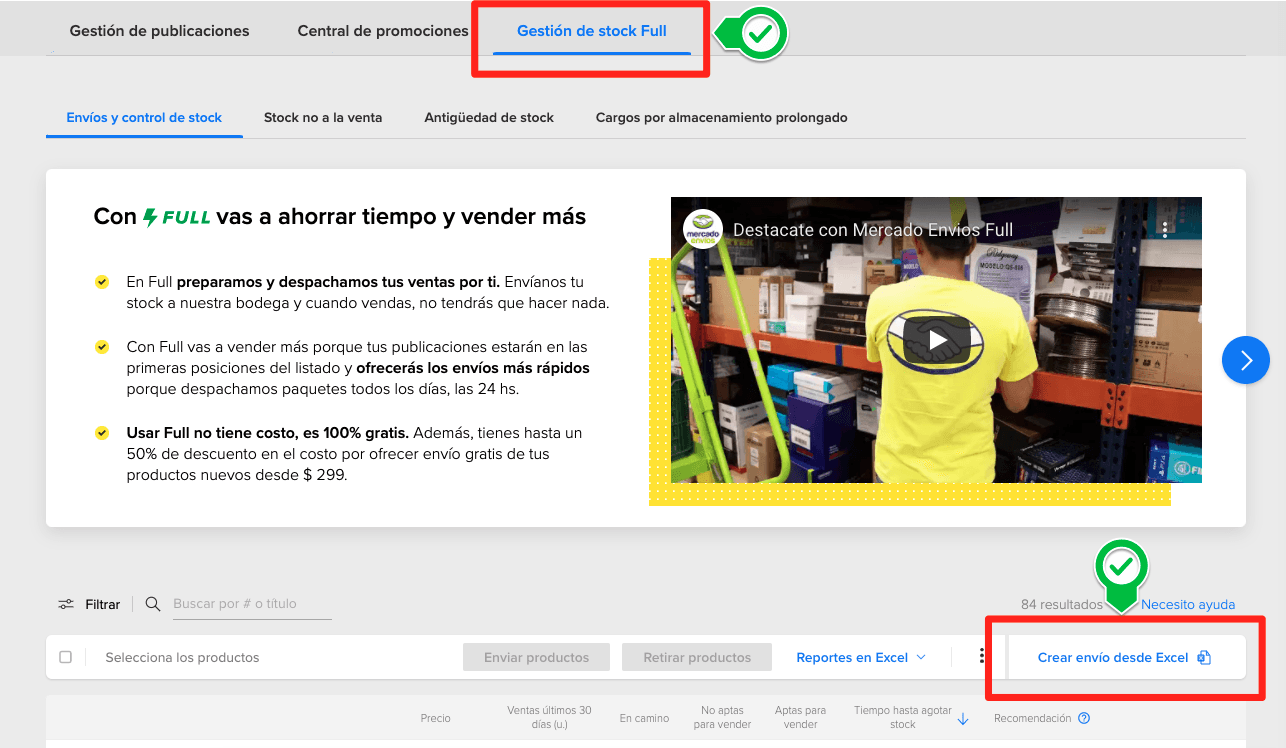Viewport: 1286px width, 748px height.
Task: Click the video title Destacate con Mercado Envíos Full
Action: (873, 230)
